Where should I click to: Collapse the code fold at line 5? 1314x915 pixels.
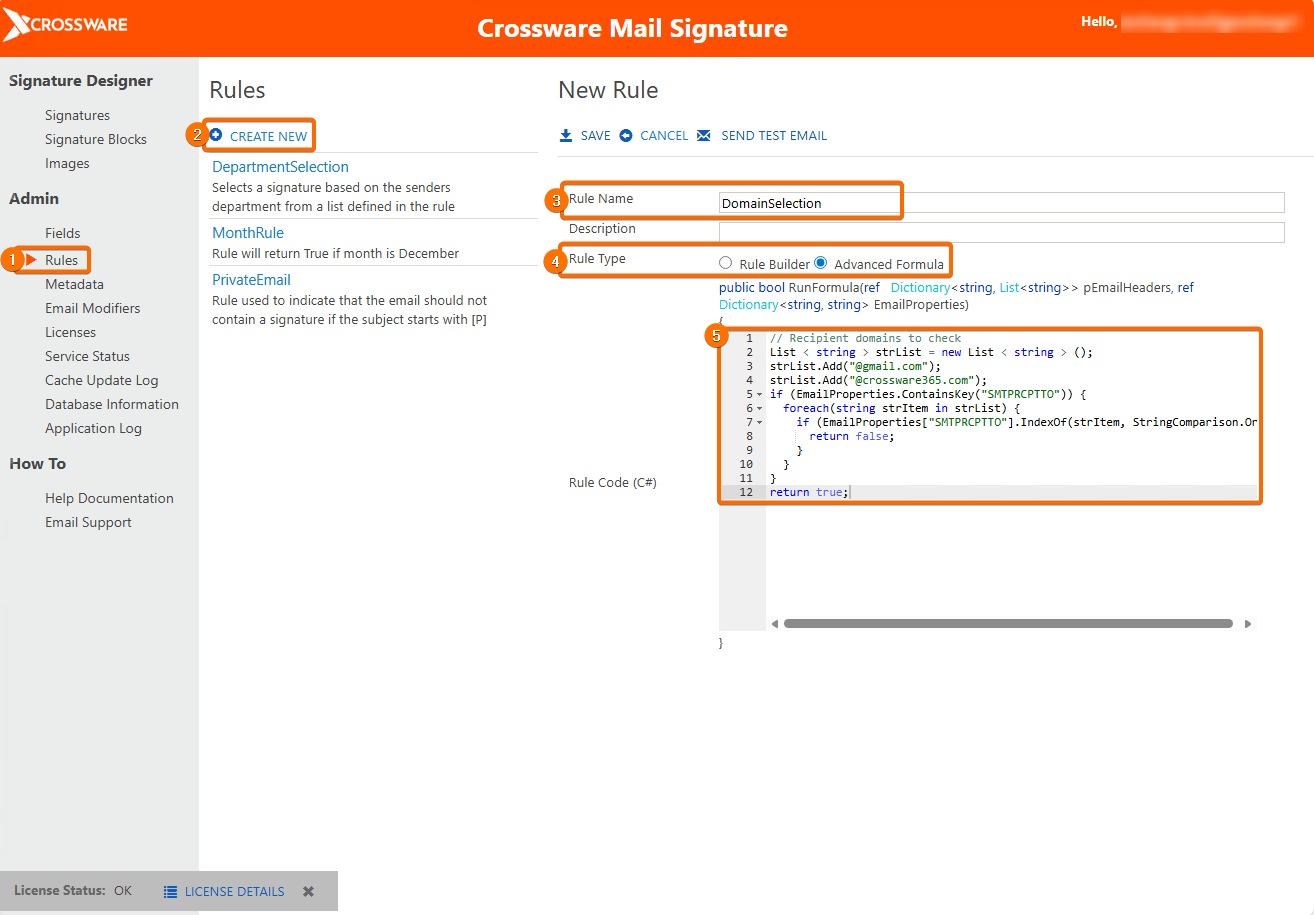click(x=760, y=395)
